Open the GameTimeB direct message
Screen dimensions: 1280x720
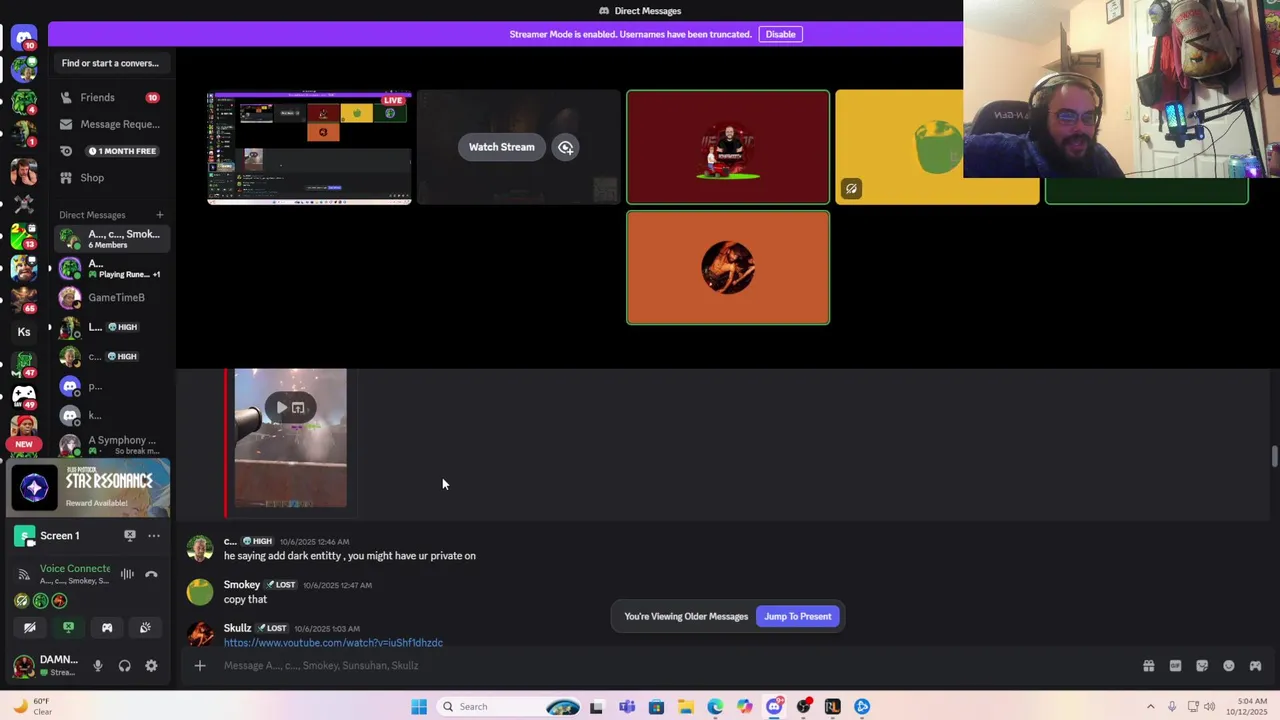(110, 297)
